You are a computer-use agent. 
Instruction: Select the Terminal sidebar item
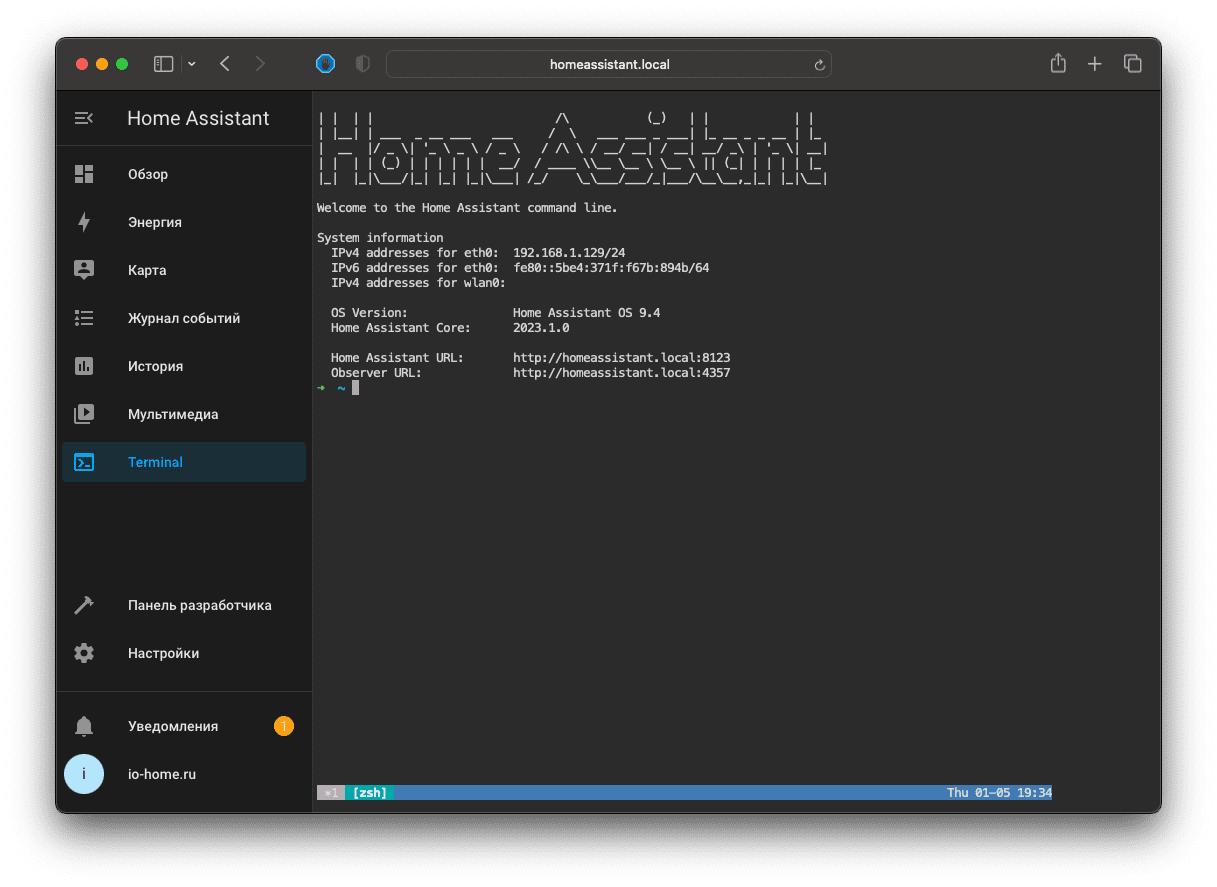(x=155, y=461)
